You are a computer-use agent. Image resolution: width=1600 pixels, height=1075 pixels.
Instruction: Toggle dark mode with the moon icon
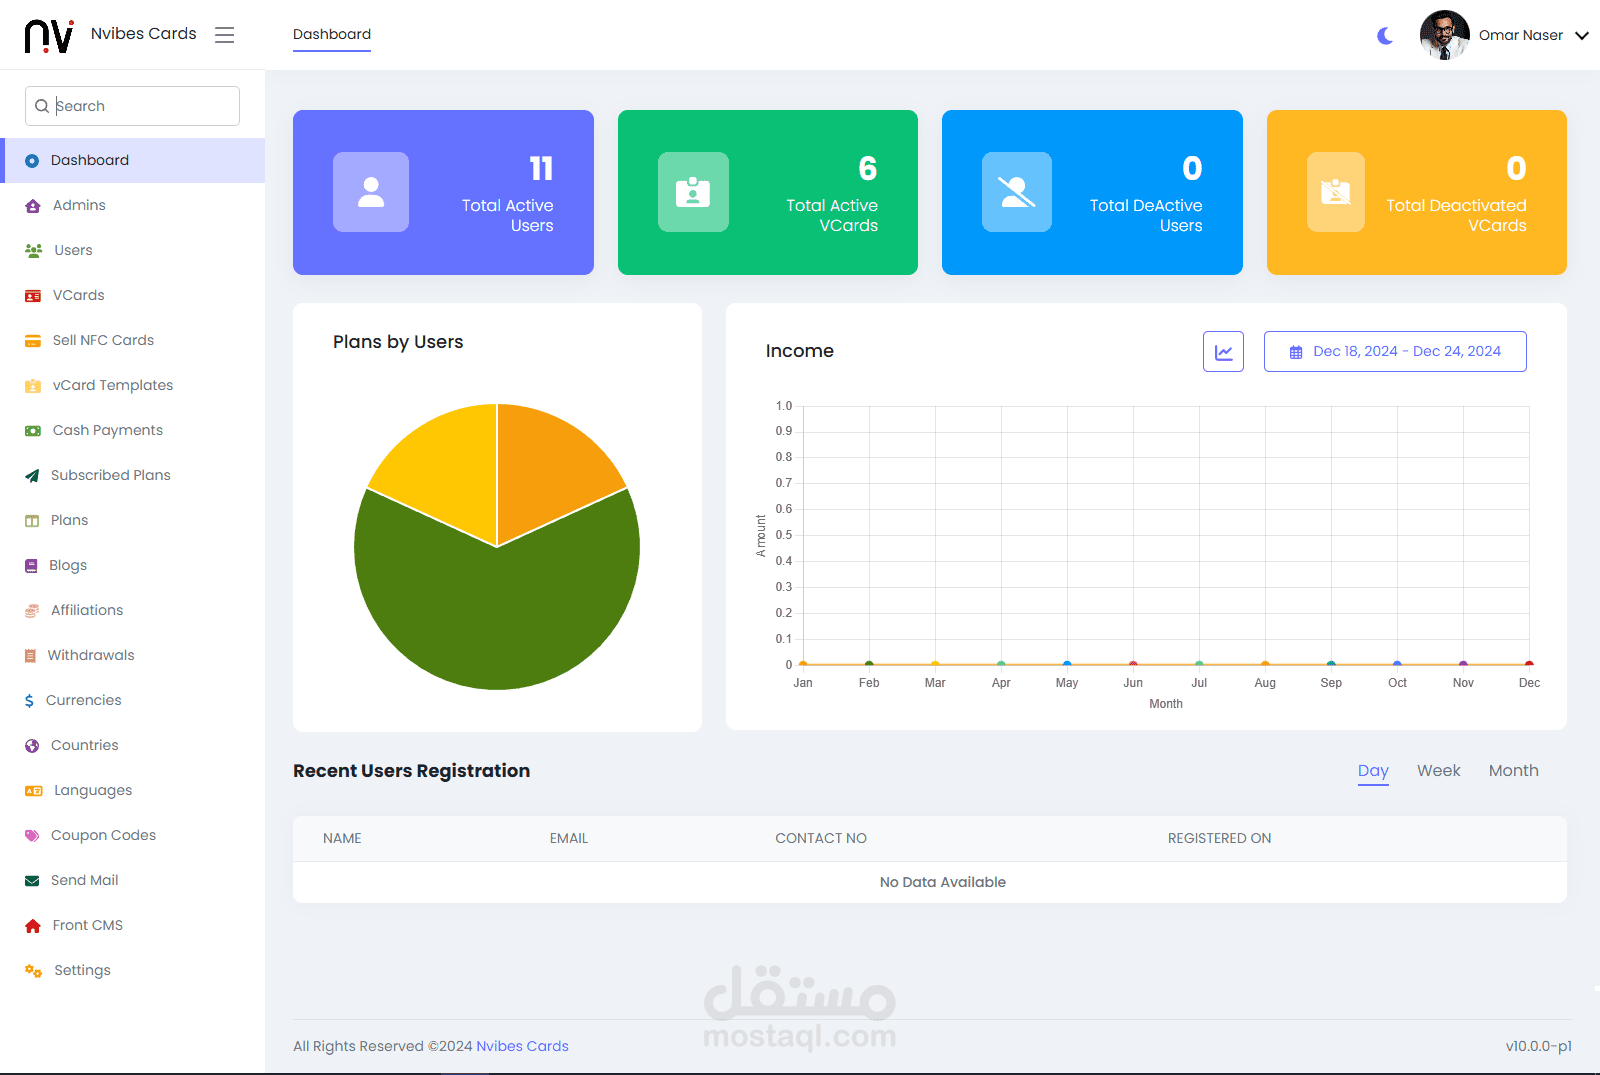[1385, 36]
